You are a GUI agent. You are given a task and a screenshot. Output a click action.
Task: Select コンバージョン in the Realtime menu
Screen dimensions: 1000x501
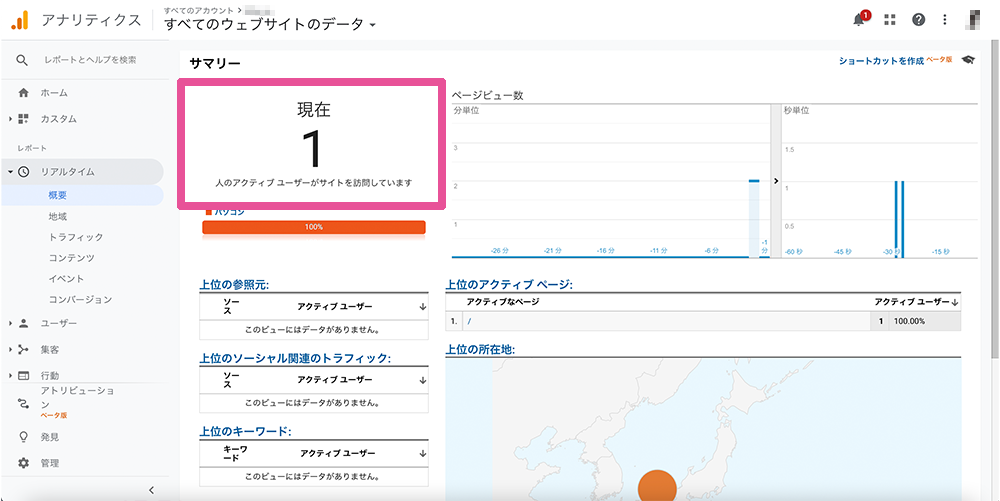click(80, 299)
